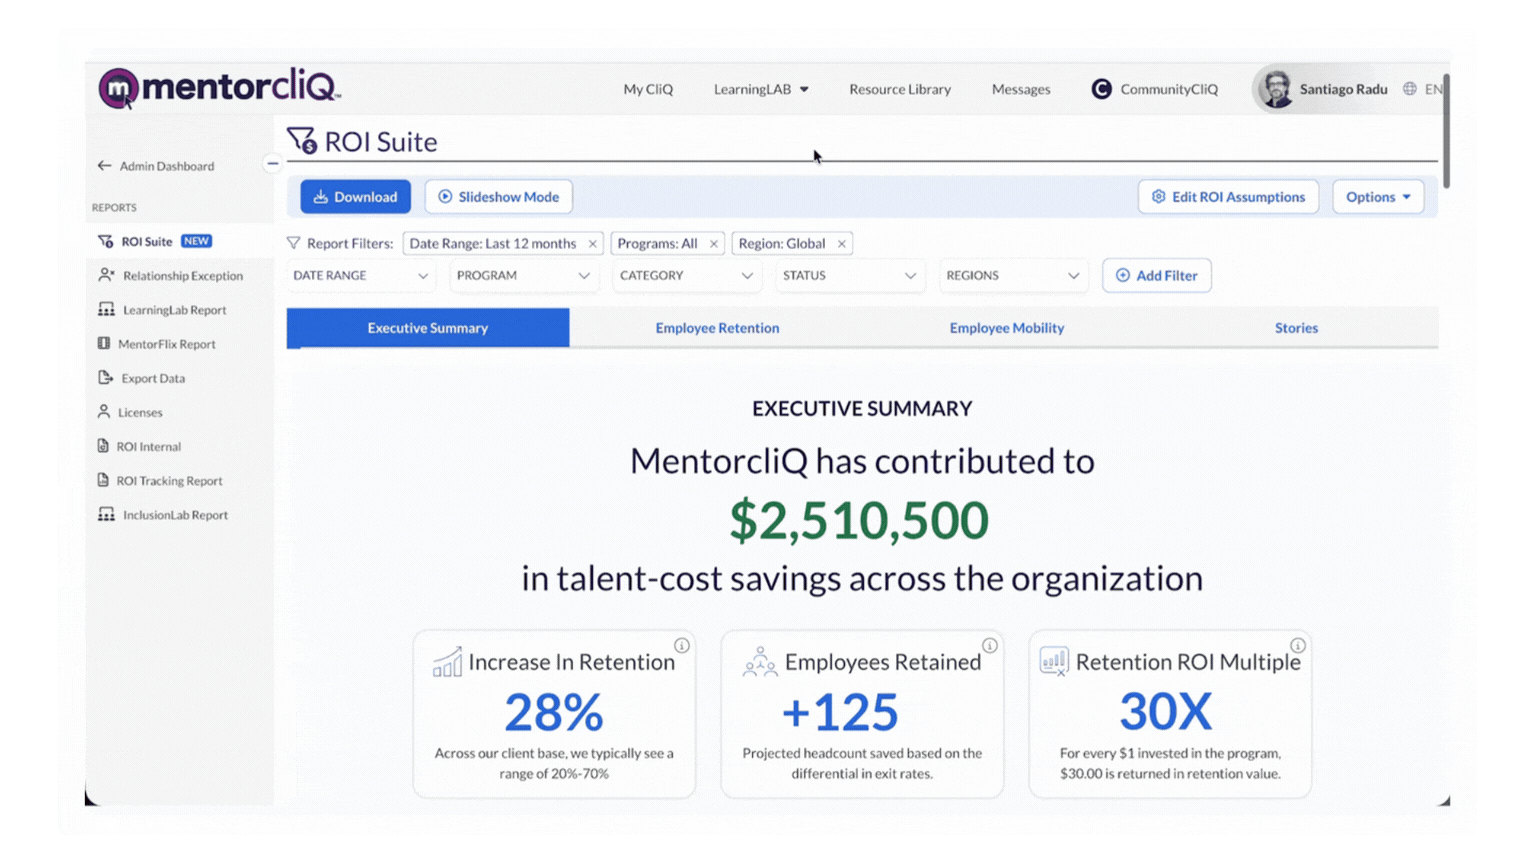The height and width of the screenshot is (864, 1536).
Task: Click the $2,510,500 savings figure
Action: pyautogui.click(x=859, y=520)
